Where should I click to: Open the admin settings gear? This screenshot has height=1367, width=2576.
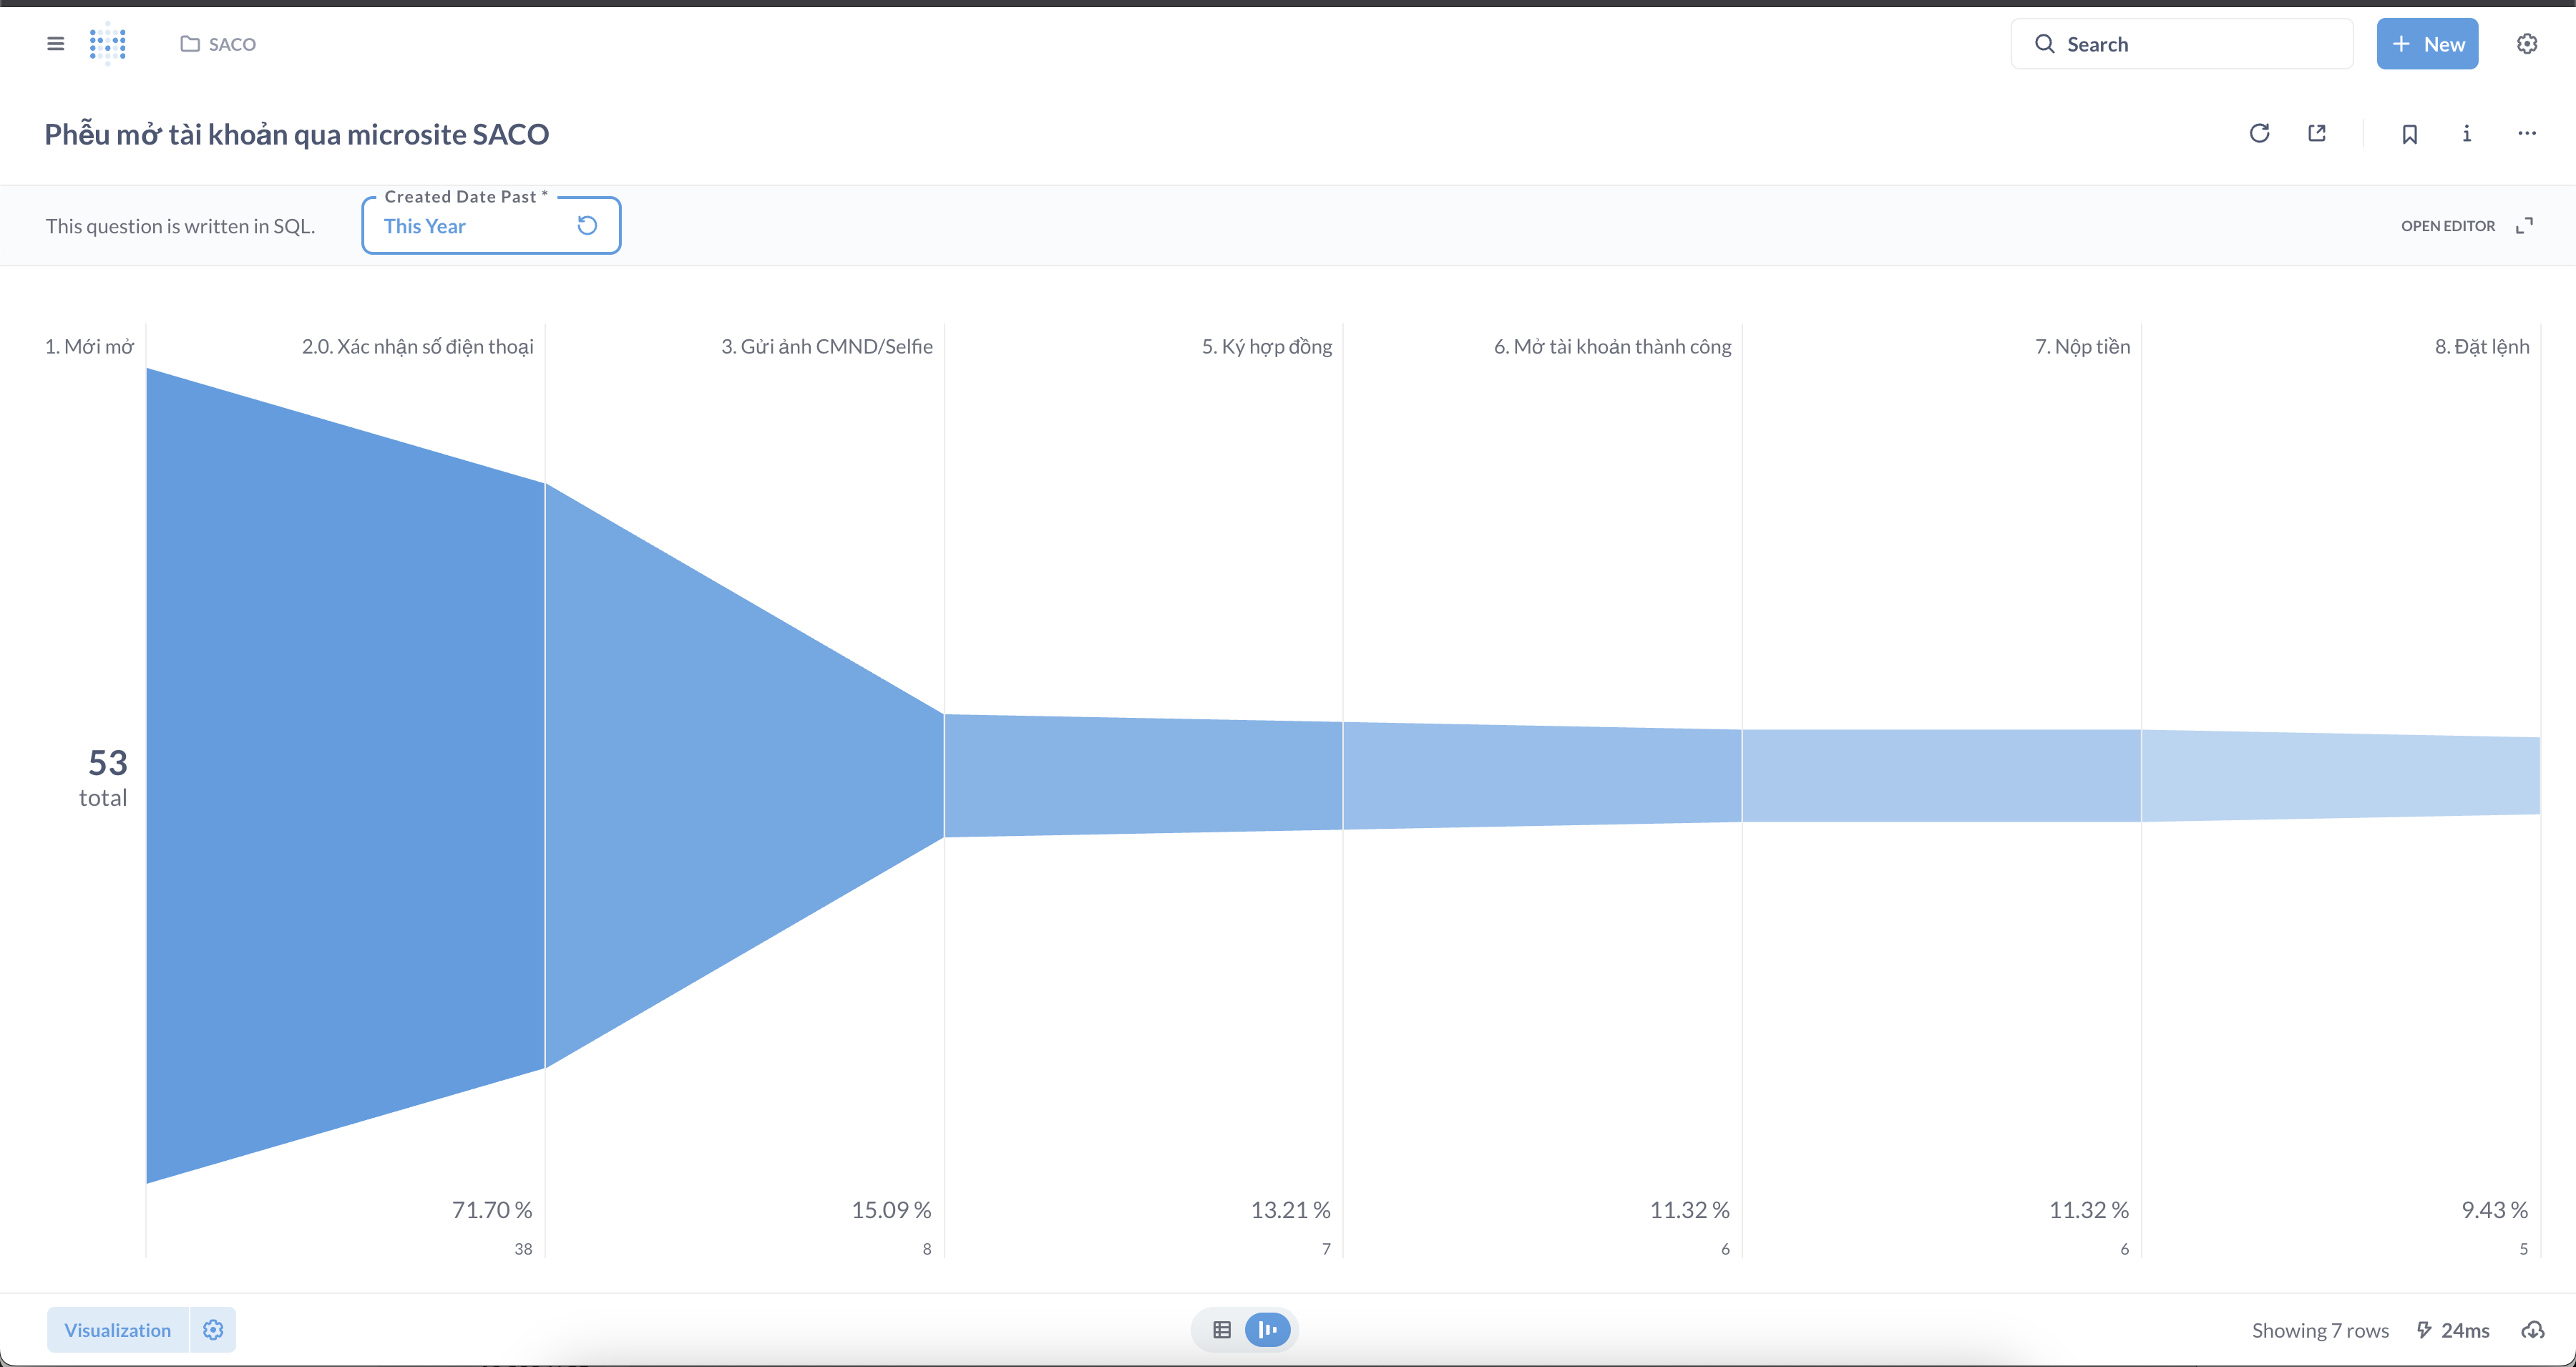coord(2526,44)
